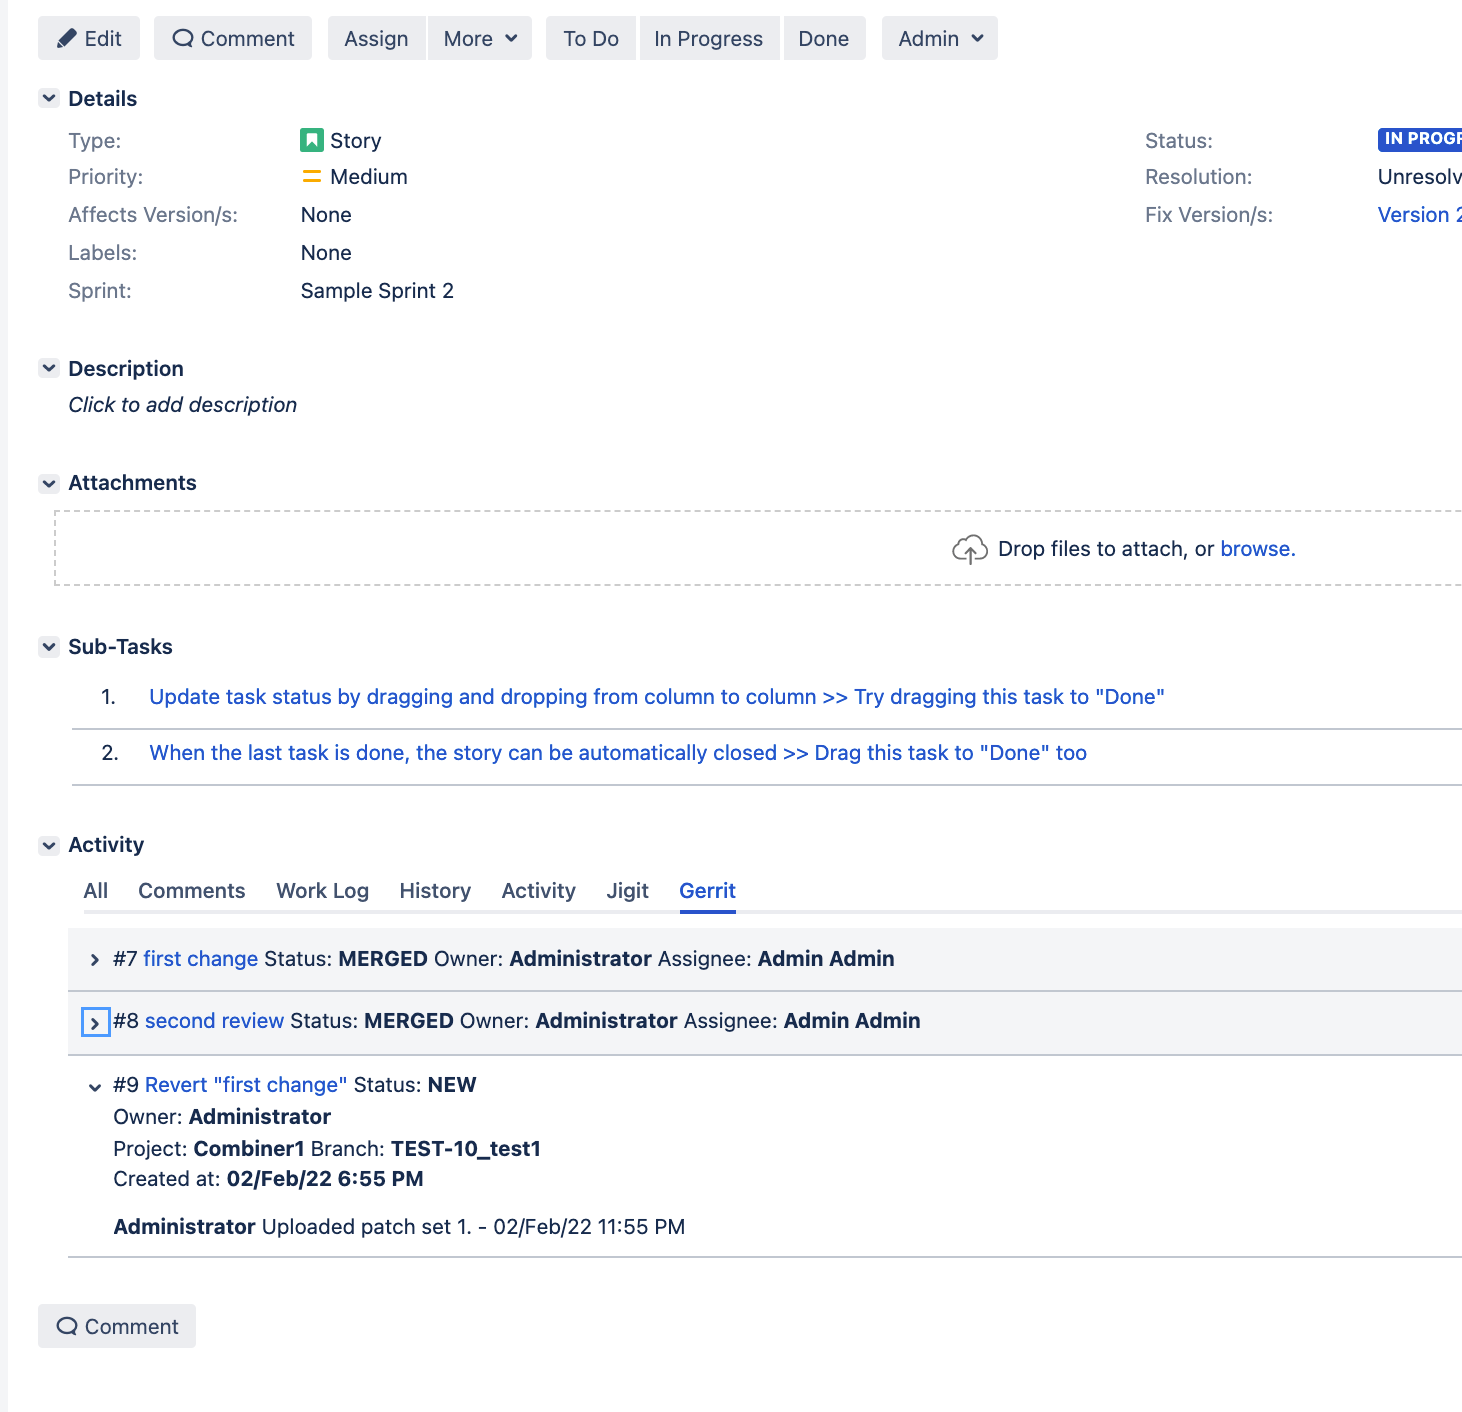The image size is (1462, 1412).
Task: Open the Admin dropdown
Action: 938,38
